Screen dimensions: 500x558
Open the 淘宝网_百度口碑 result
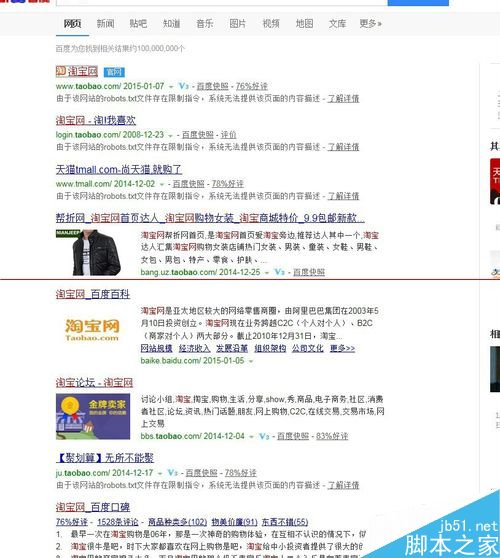pos(93,507)
